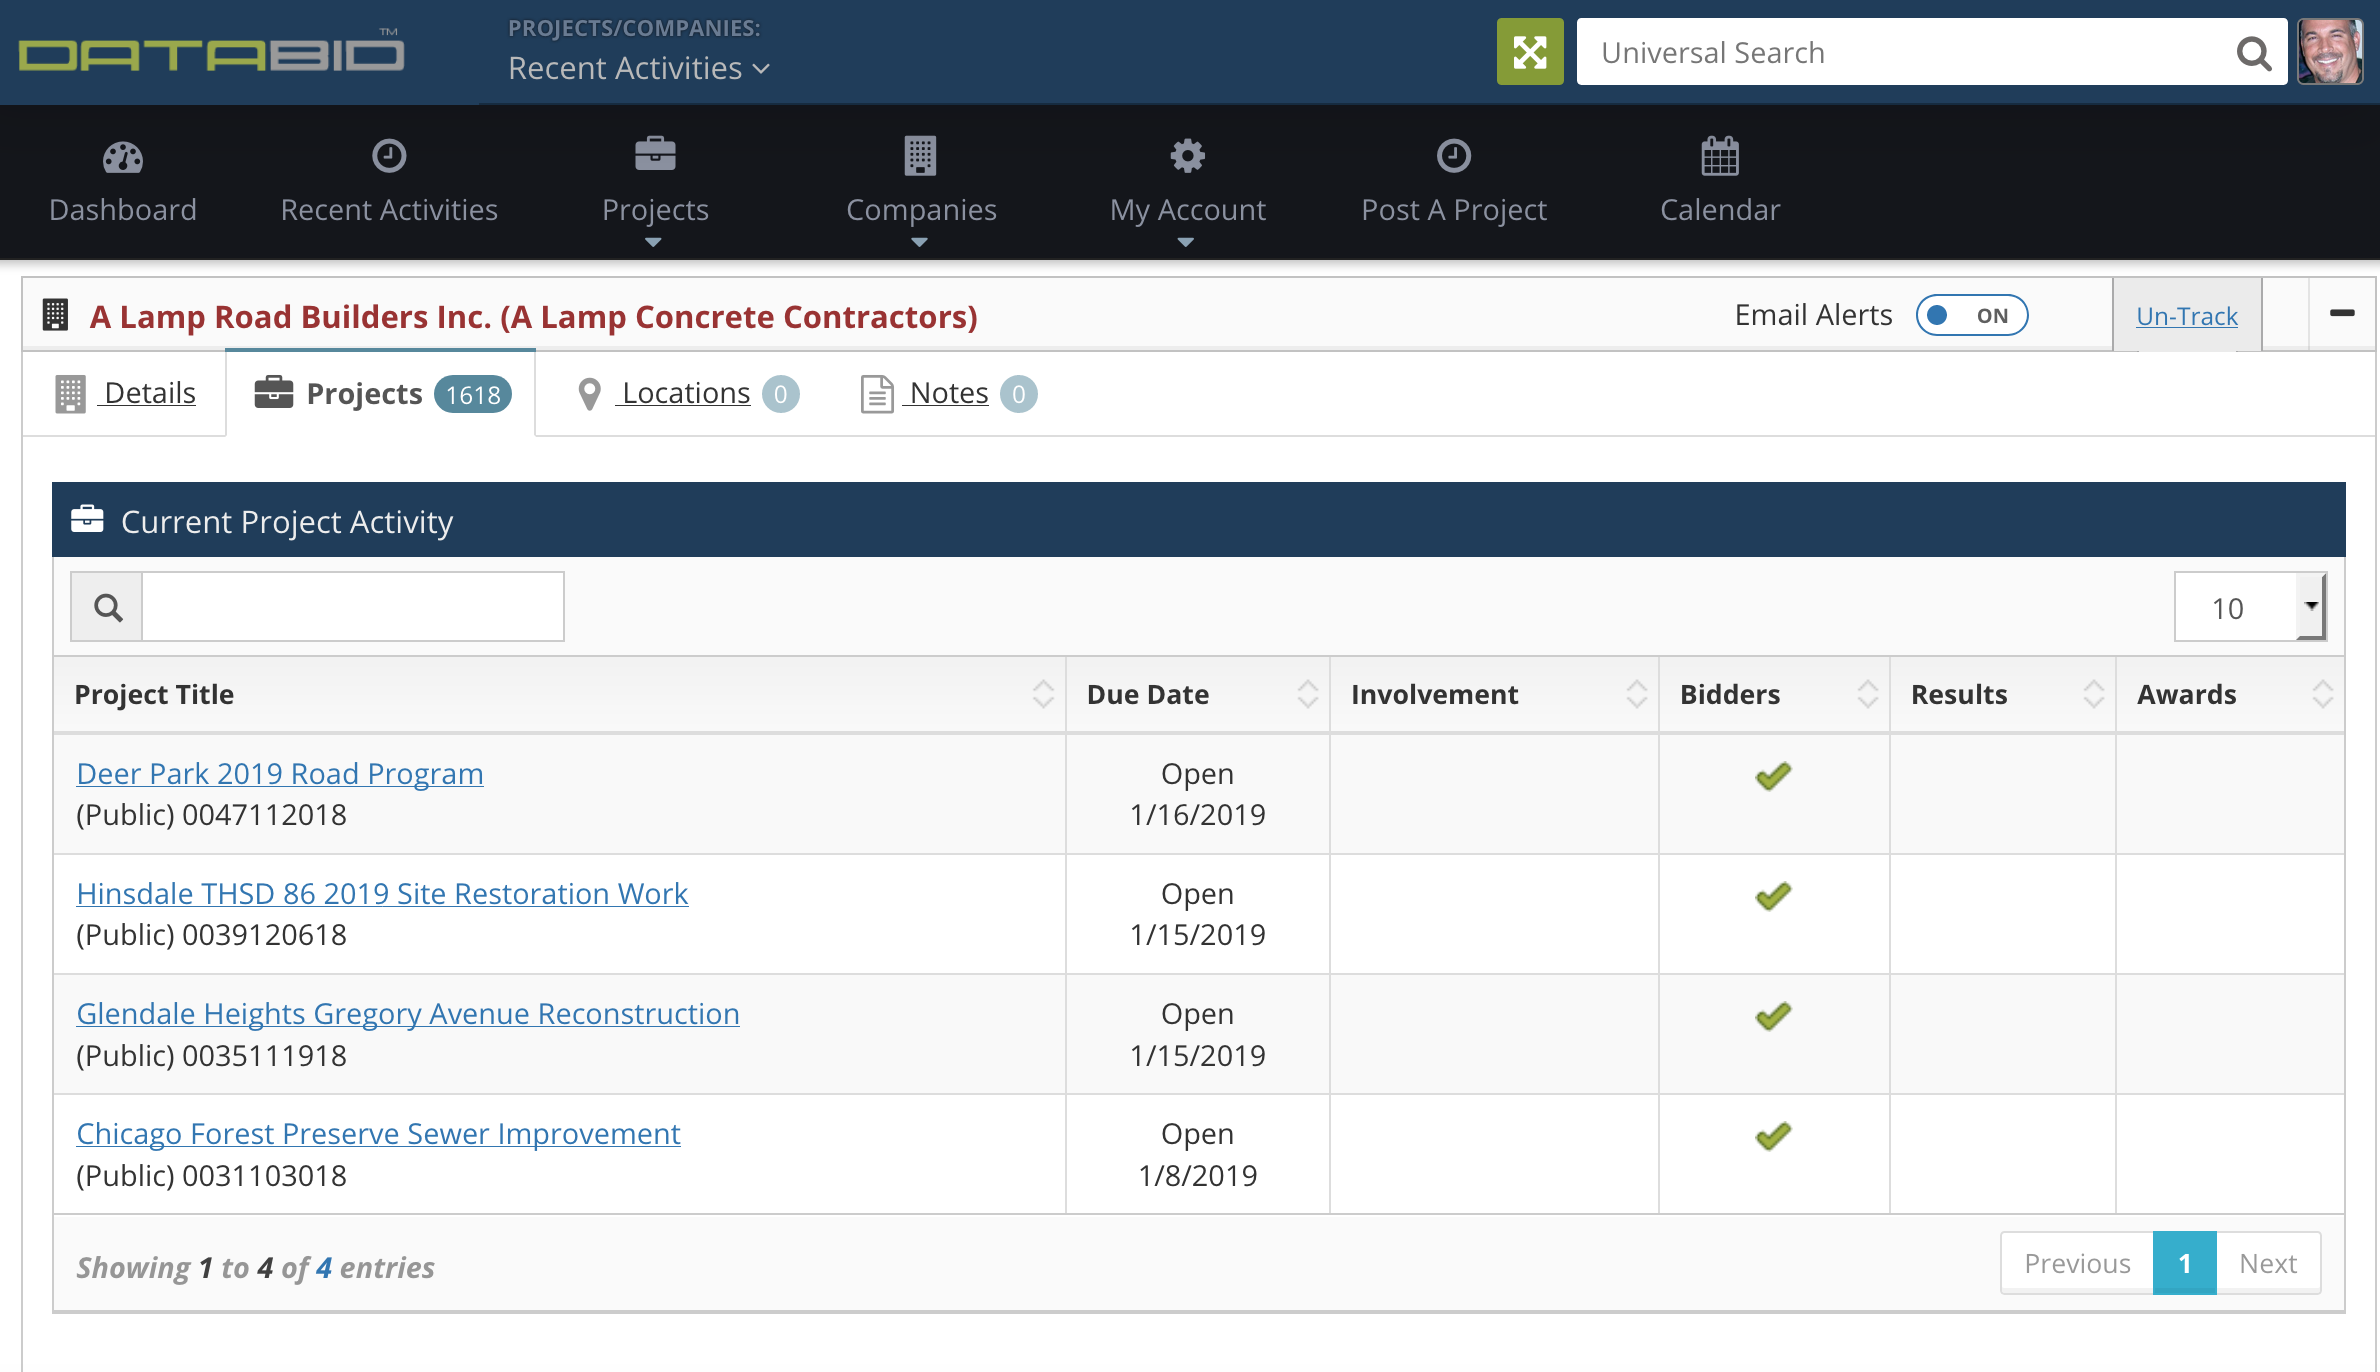Open Deer Park 2019 Road Program
2380x1372 pixels.
point(280,774)
